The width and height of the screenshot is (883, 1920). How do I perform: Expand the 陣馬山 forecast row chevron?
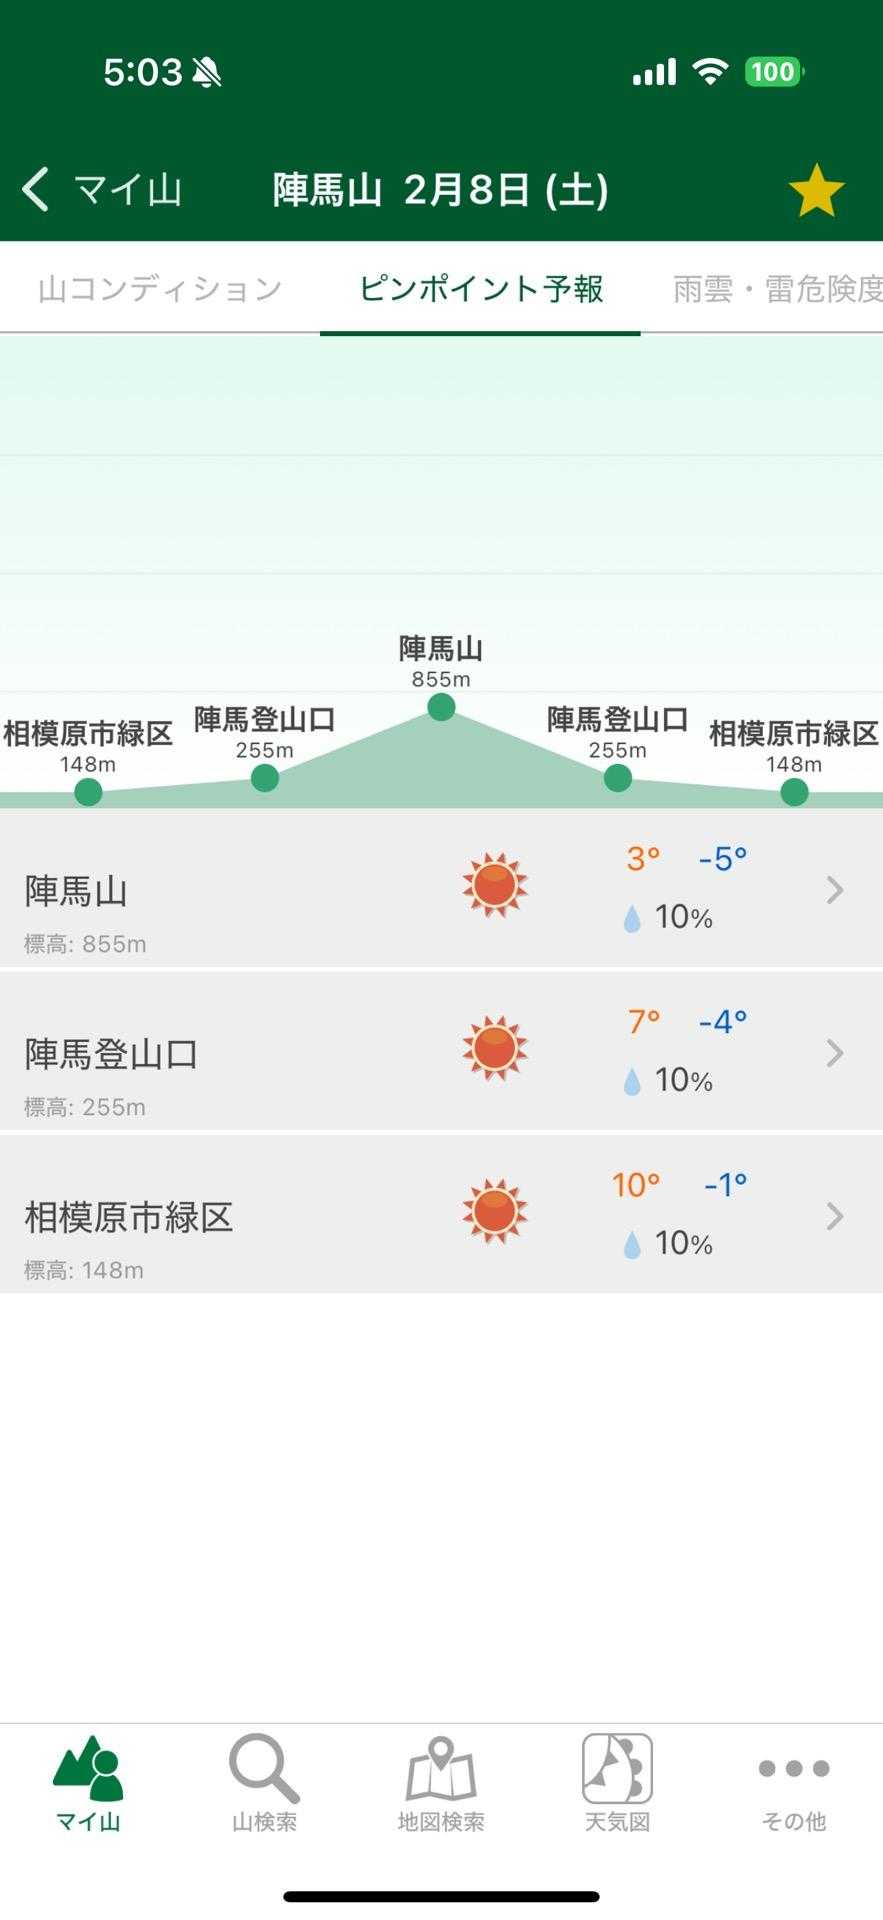point(835,889)
